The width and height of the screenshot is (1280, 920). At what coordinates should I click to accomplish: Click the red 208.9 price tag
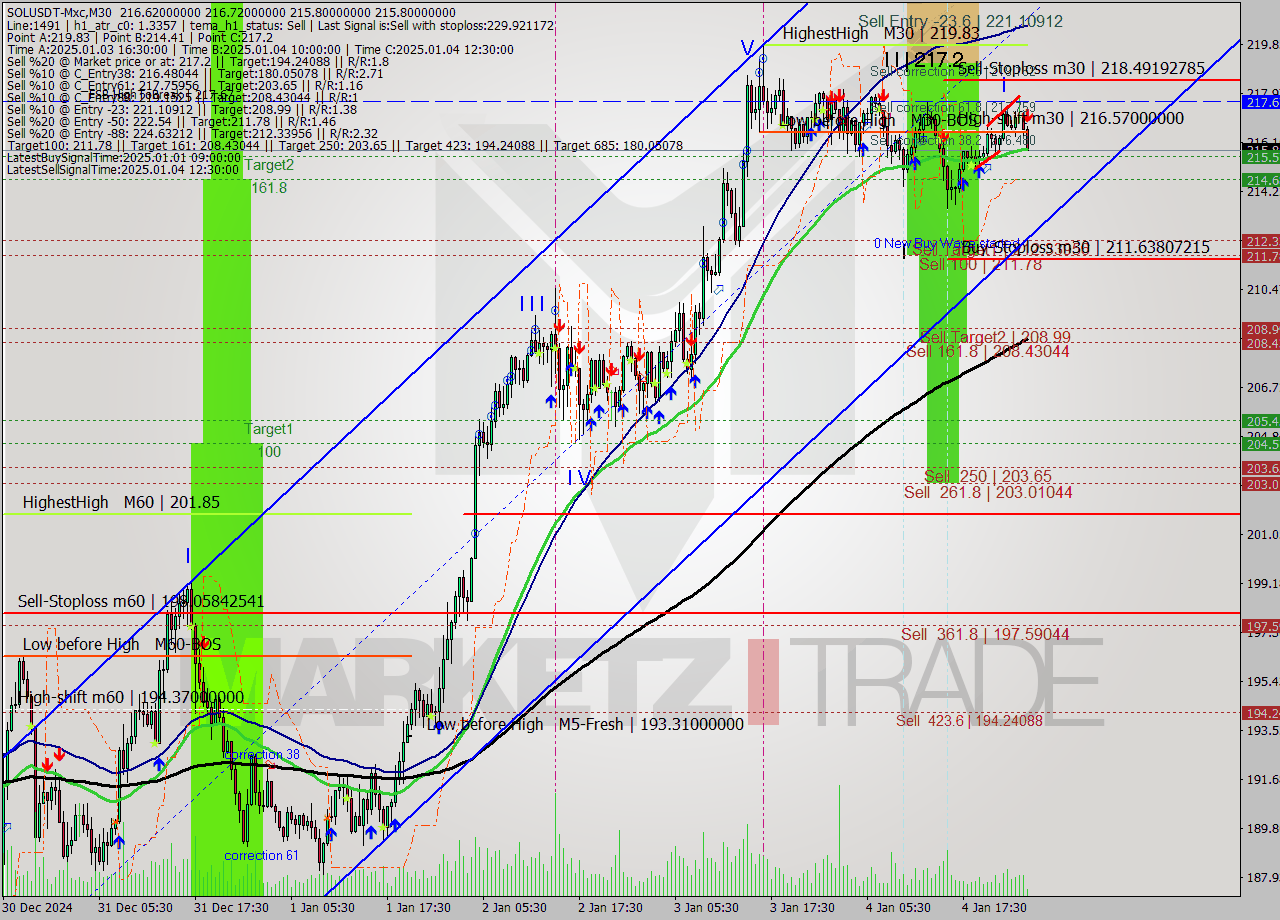coord(1261,329)
